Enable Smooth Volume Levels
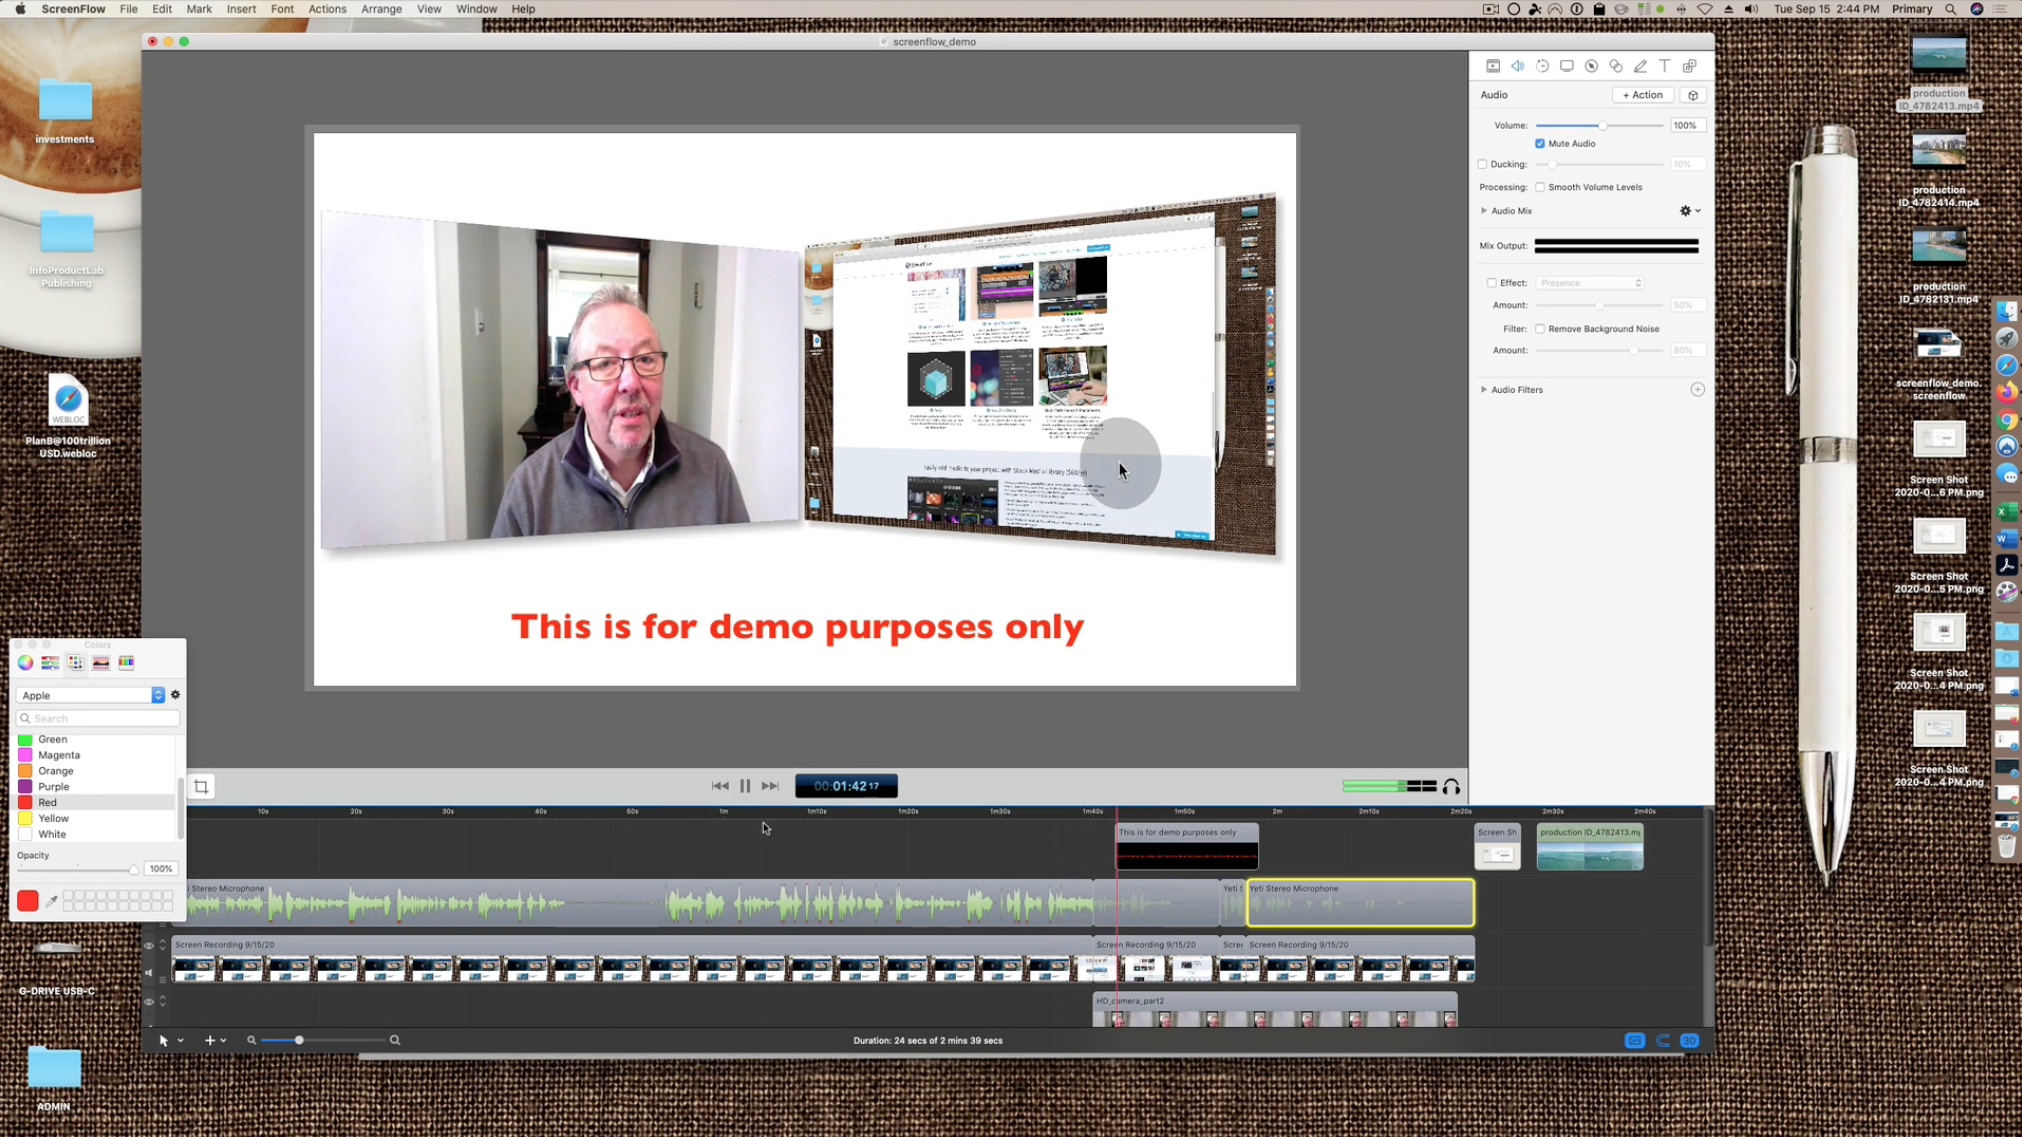Image resolution: width=2022 pixels, height=1137 pixels. (x=1540, y=187)
